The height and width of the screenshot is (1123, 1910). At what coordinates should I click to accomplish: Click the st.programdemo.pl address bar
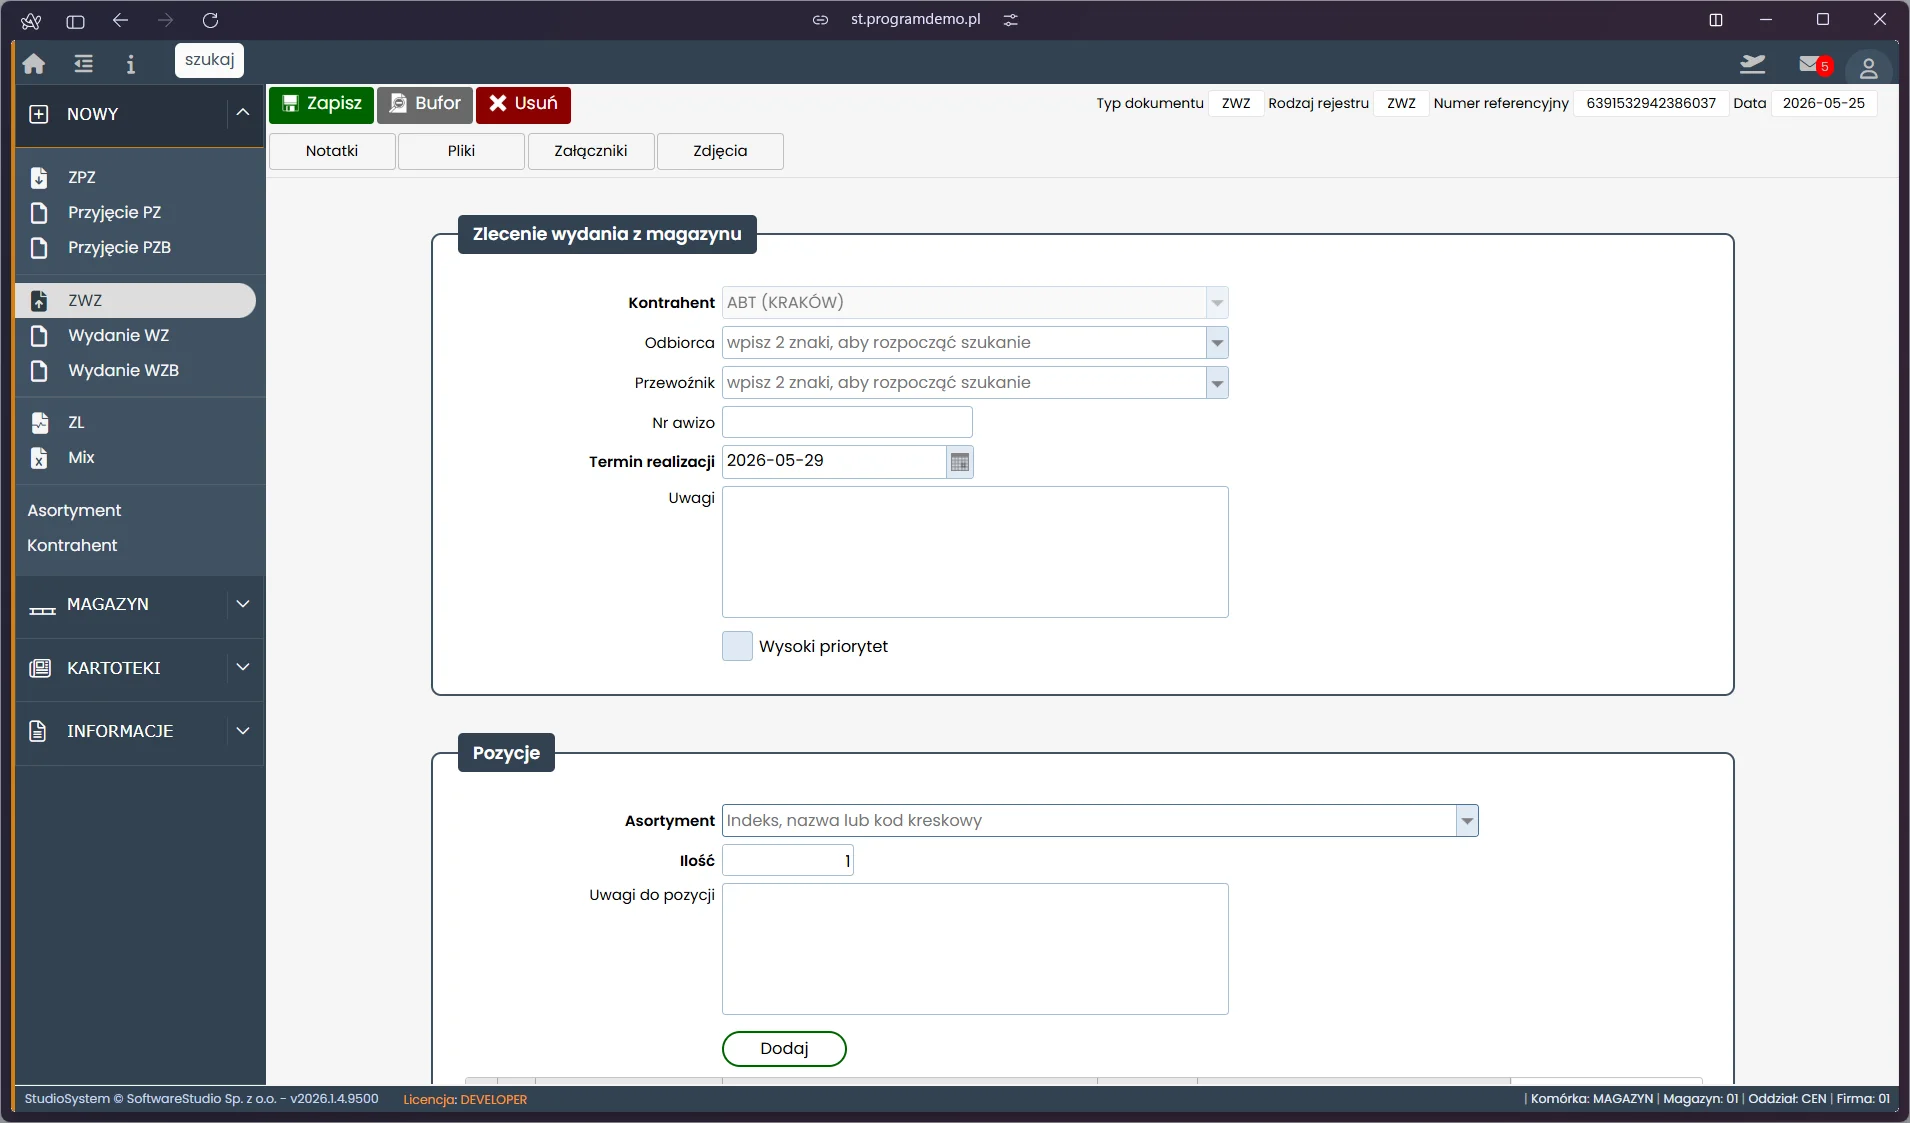[915, 20]
